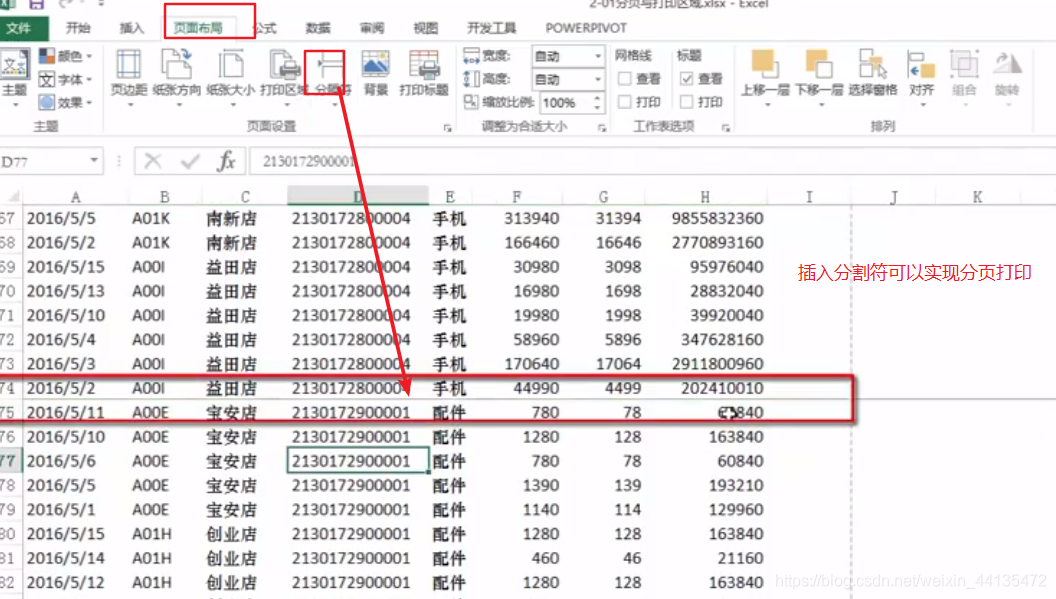Switch to the Page Layout (页面布局) tab
1056x599 pixels.
coord(198,28)
